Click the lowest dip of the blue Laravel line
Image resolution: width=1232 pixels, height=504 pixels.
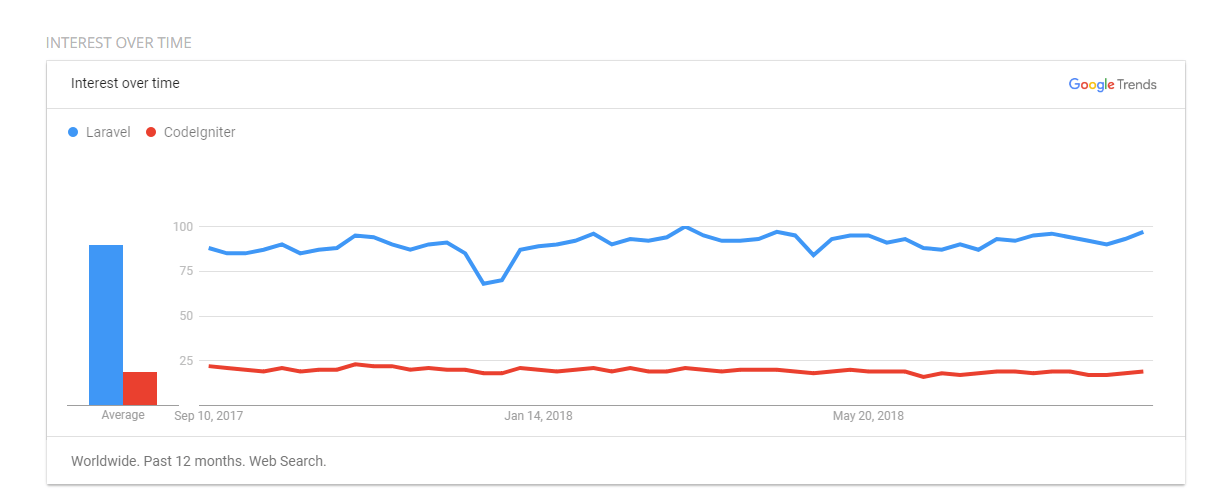pyautogui.click(x=484, y=283)
